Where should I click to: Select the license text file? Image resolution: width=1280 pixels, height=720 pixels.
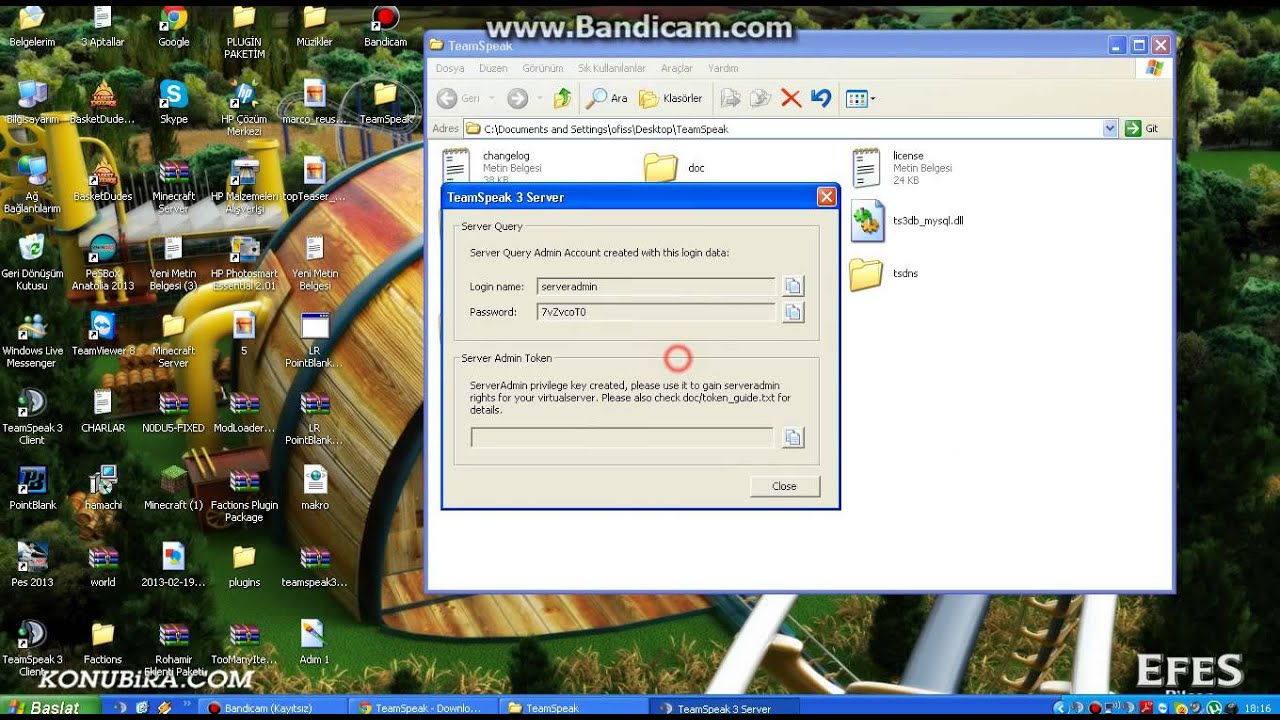903,167
